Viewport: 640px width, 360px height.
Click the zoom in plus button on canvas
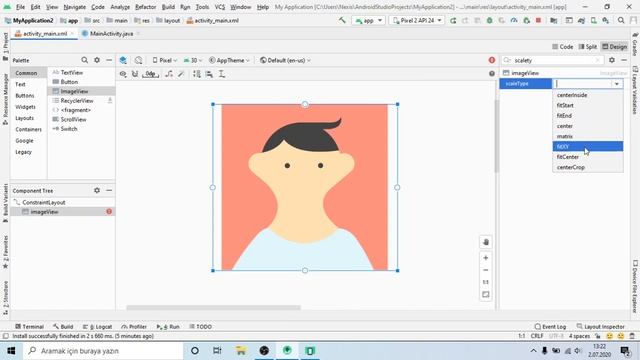click(486, 258)
